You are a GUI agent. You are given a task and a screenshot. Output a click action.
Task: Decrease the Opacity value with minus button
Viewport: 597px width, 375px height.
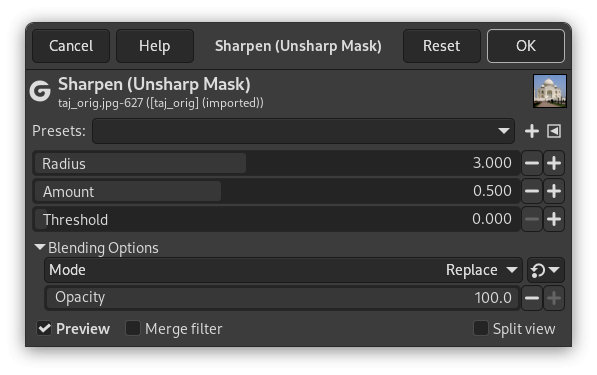tap(532, 298)
